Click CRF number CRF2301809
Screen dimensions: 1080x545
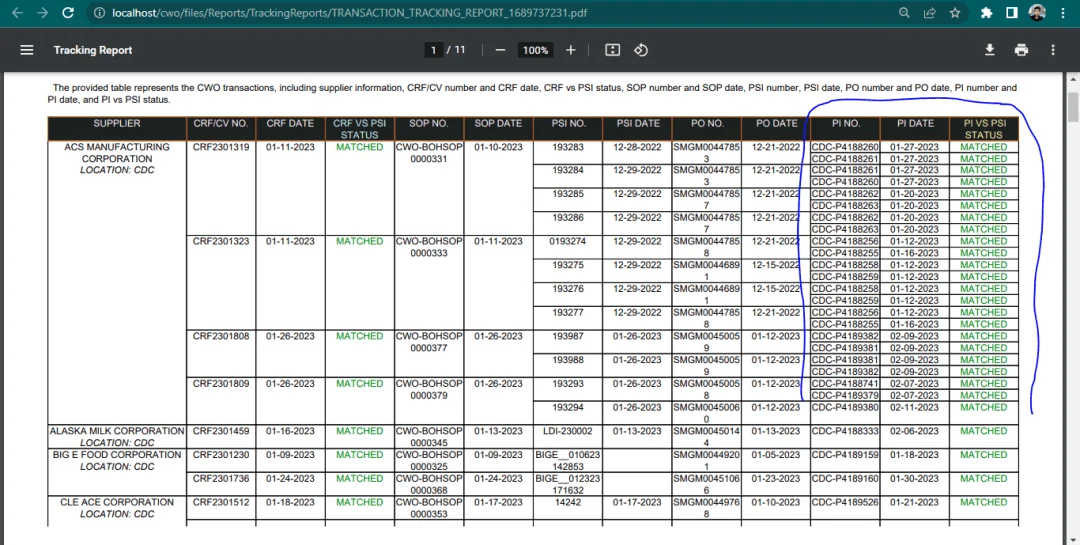(x=221, y=384)
